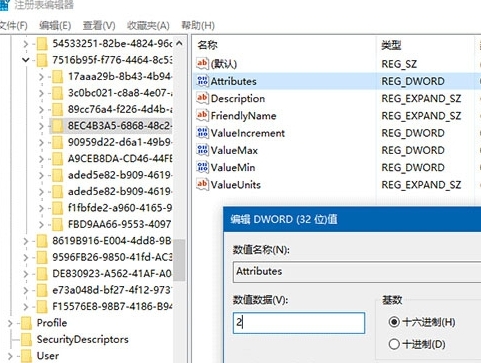Open the 文件(F) menu
This screenshot has height=363, width=481.
click(x=13, y=26)
